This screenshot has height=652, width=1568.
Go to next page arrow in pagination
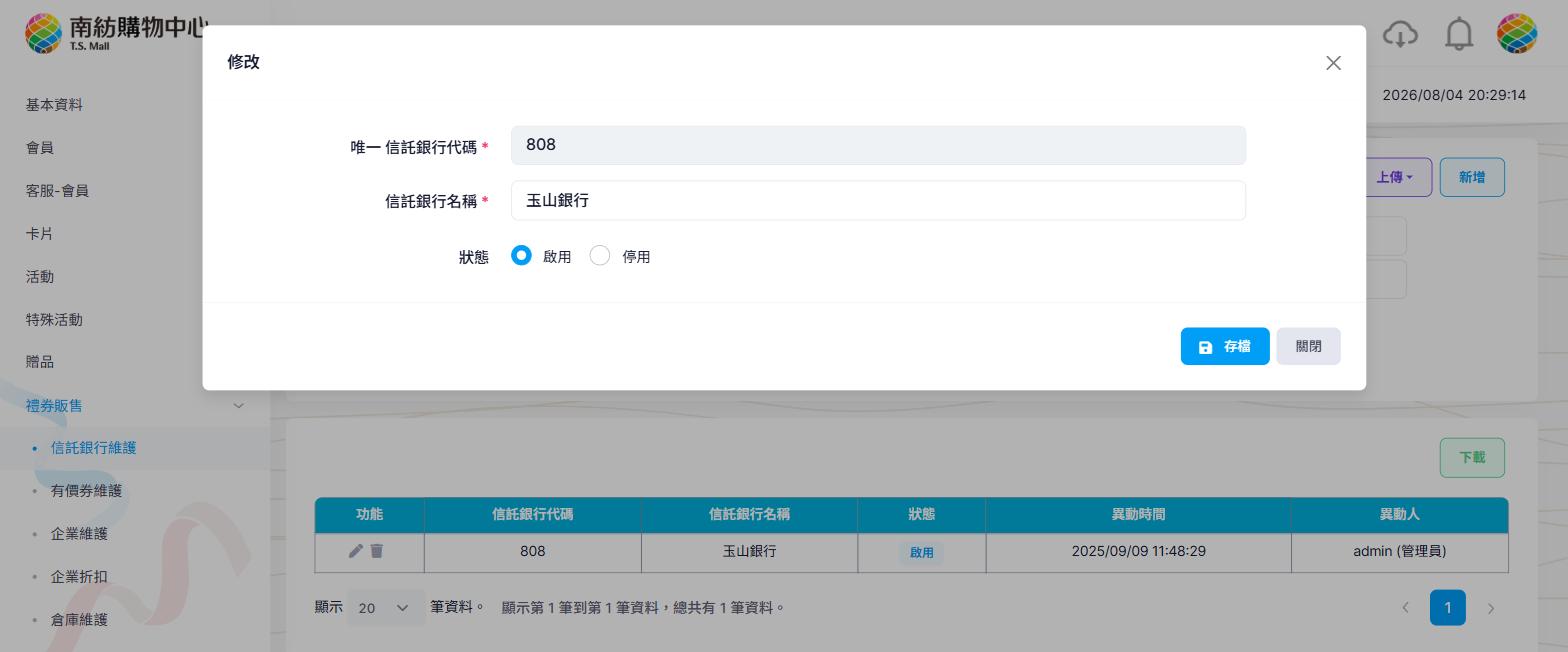tap(1490, 608)
